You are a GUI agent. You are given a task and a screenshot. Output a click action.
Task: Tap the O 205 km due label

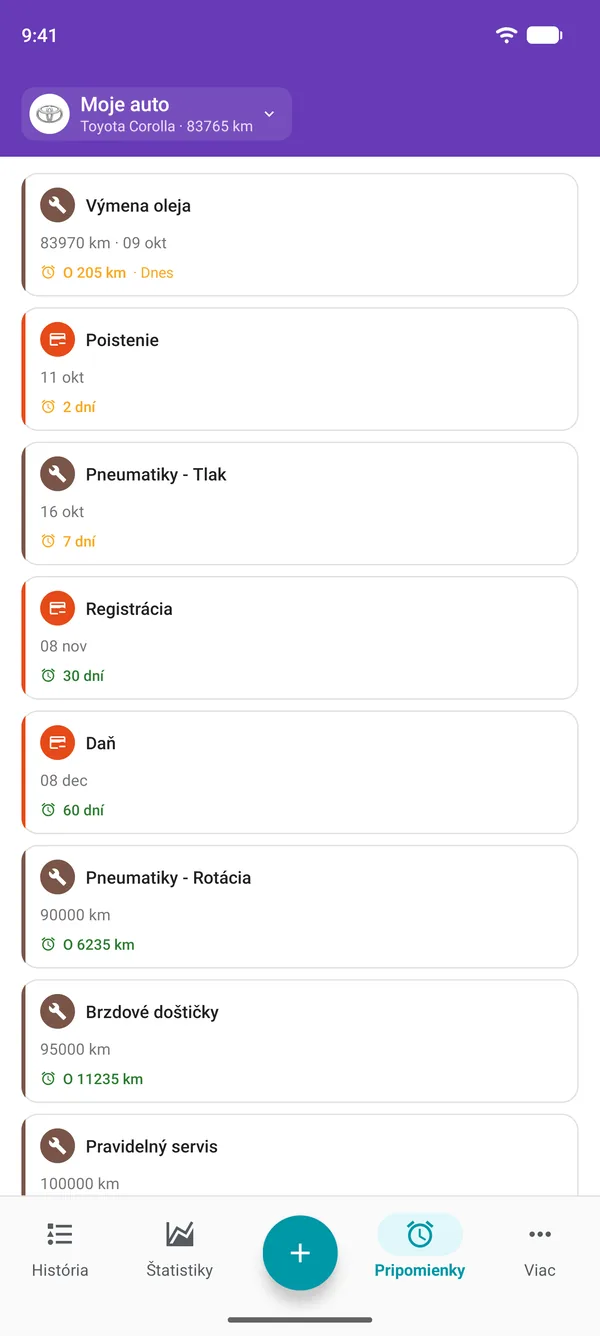click(94, 272)
